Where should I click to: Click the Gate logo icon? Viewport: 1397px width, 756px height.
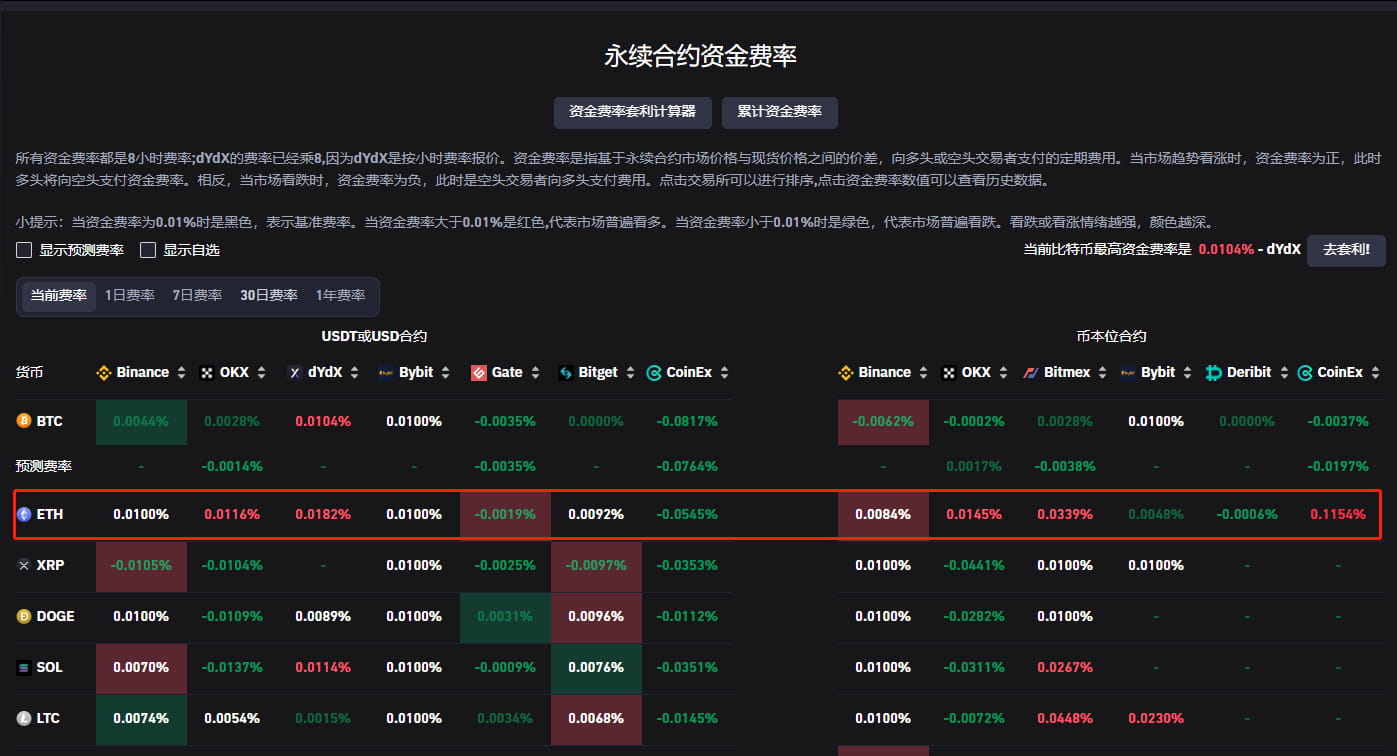tap(478, 373)
